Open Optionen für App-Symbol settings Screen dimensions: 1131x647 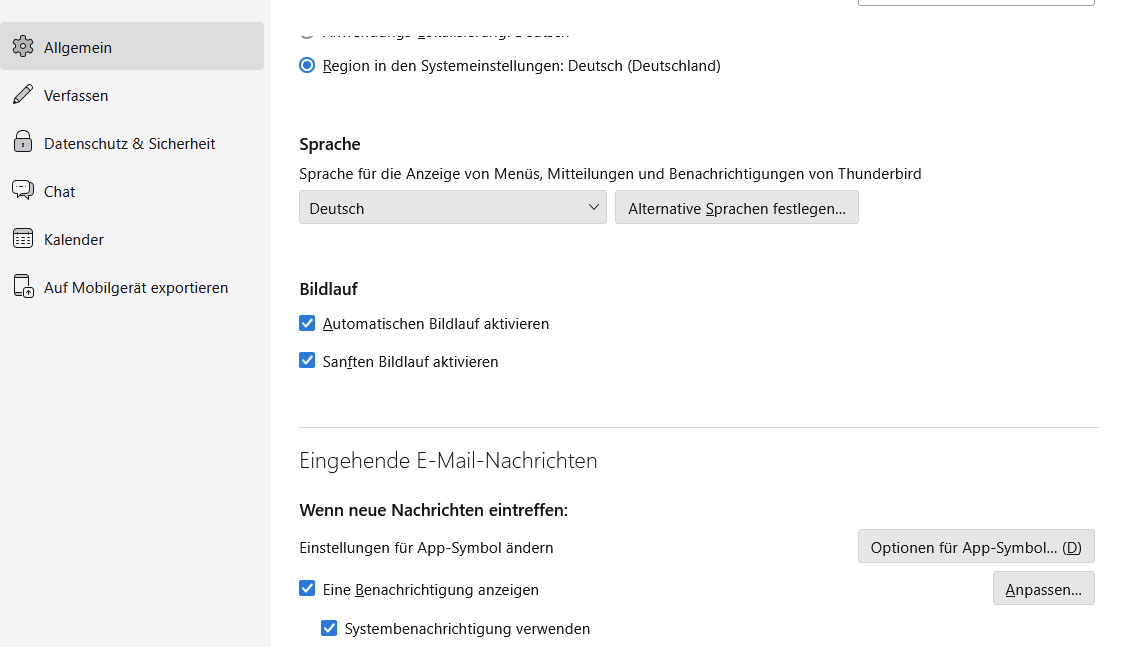pos(976,547)
